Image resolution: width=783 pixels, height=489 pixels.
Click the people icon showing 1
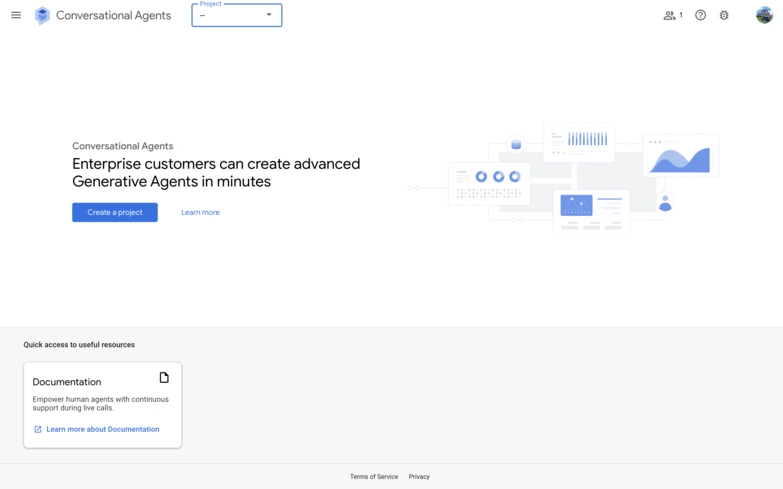[x=673, y=15]
